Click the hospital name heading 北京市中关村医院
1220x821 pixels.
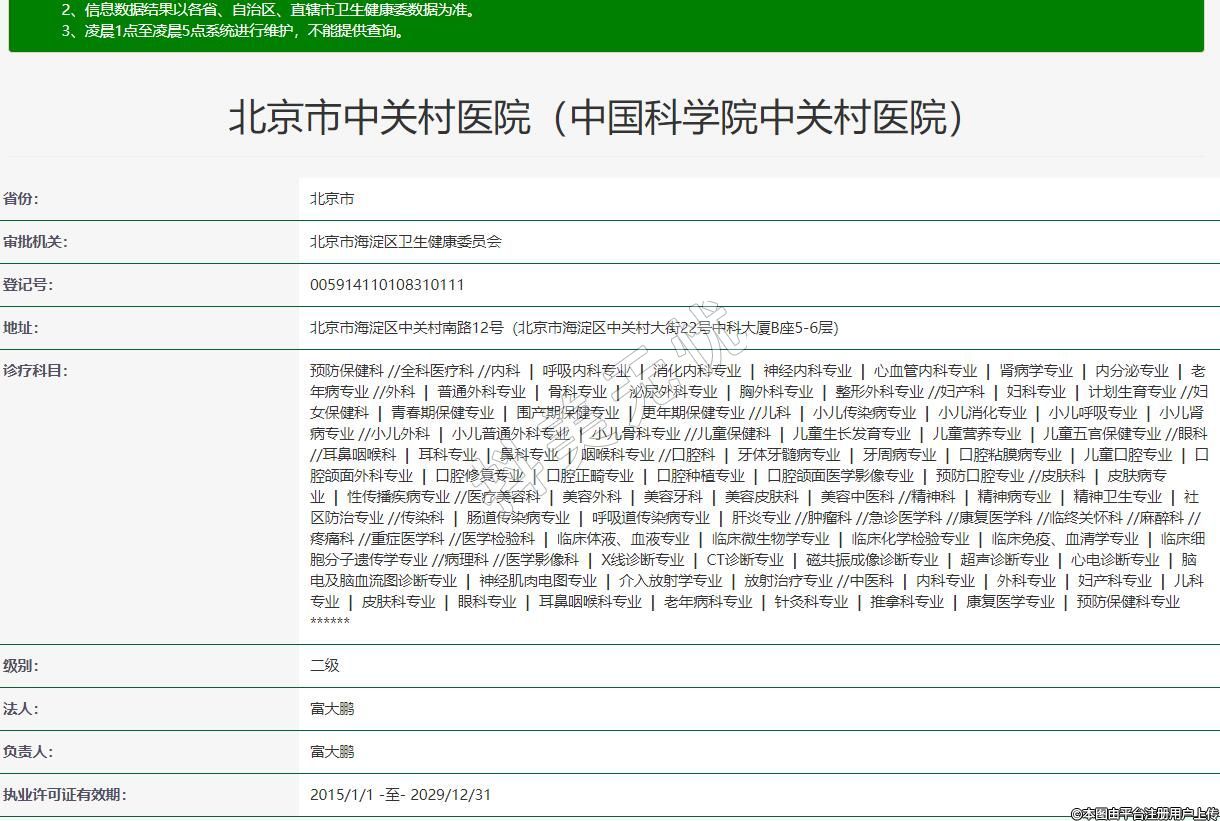click(598, 118)
